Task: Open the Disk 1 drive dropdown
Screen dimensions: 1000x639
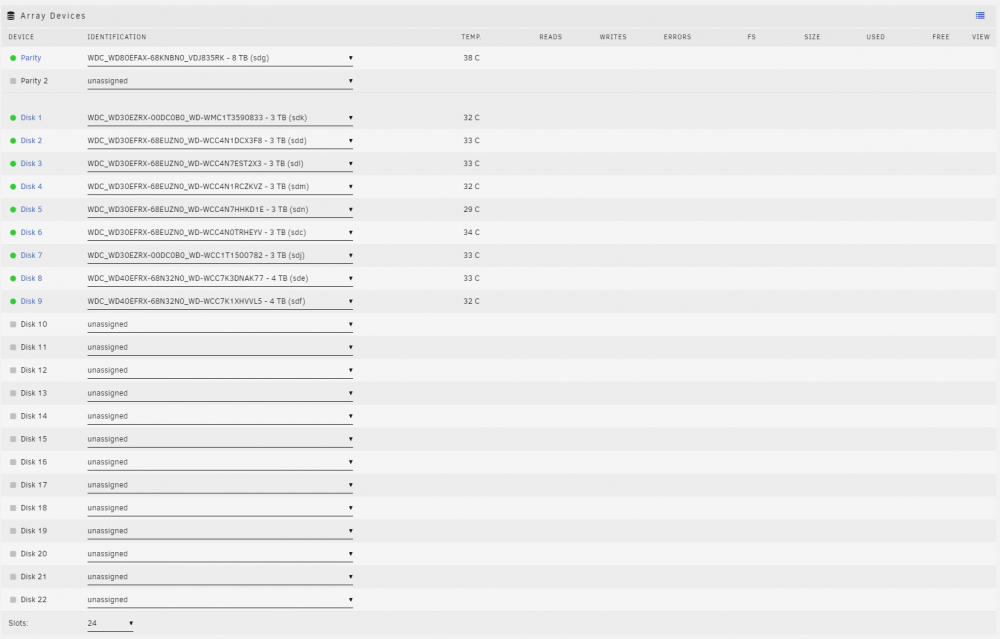Action: coord(220,118)
